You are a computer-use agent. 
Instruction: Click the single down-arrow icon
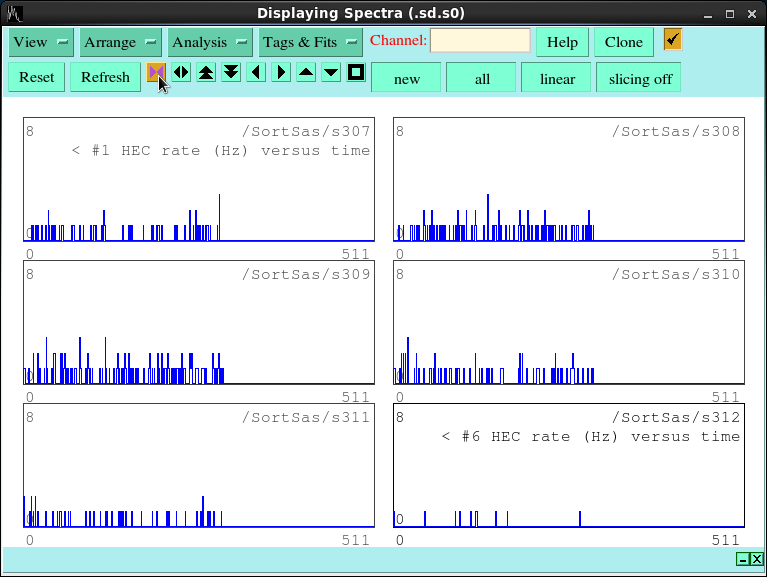pos(331,73)
